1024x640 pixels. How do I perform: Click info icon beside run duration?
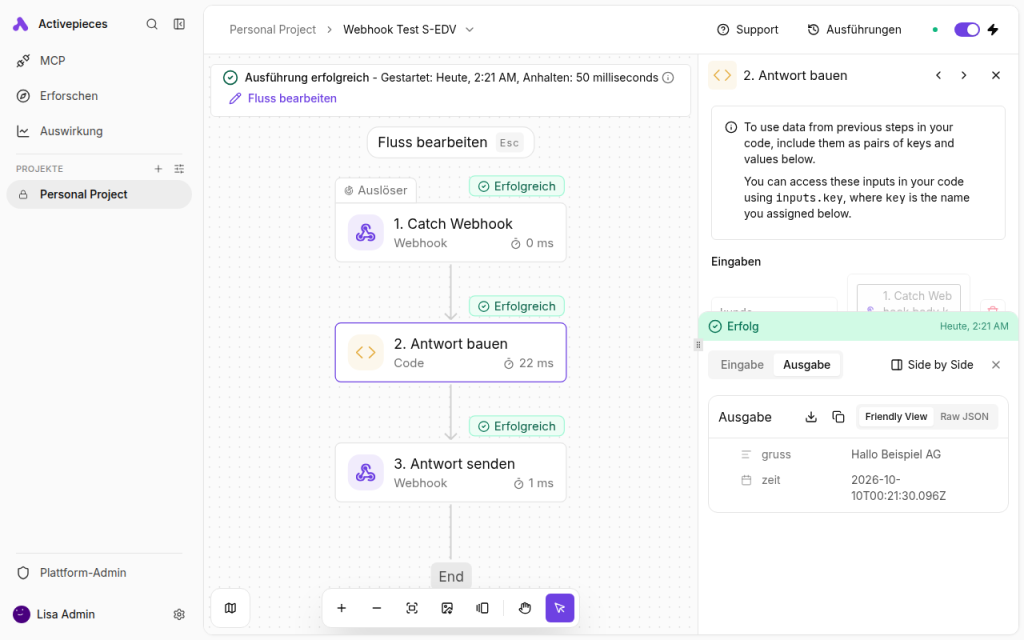click(668, 78)
